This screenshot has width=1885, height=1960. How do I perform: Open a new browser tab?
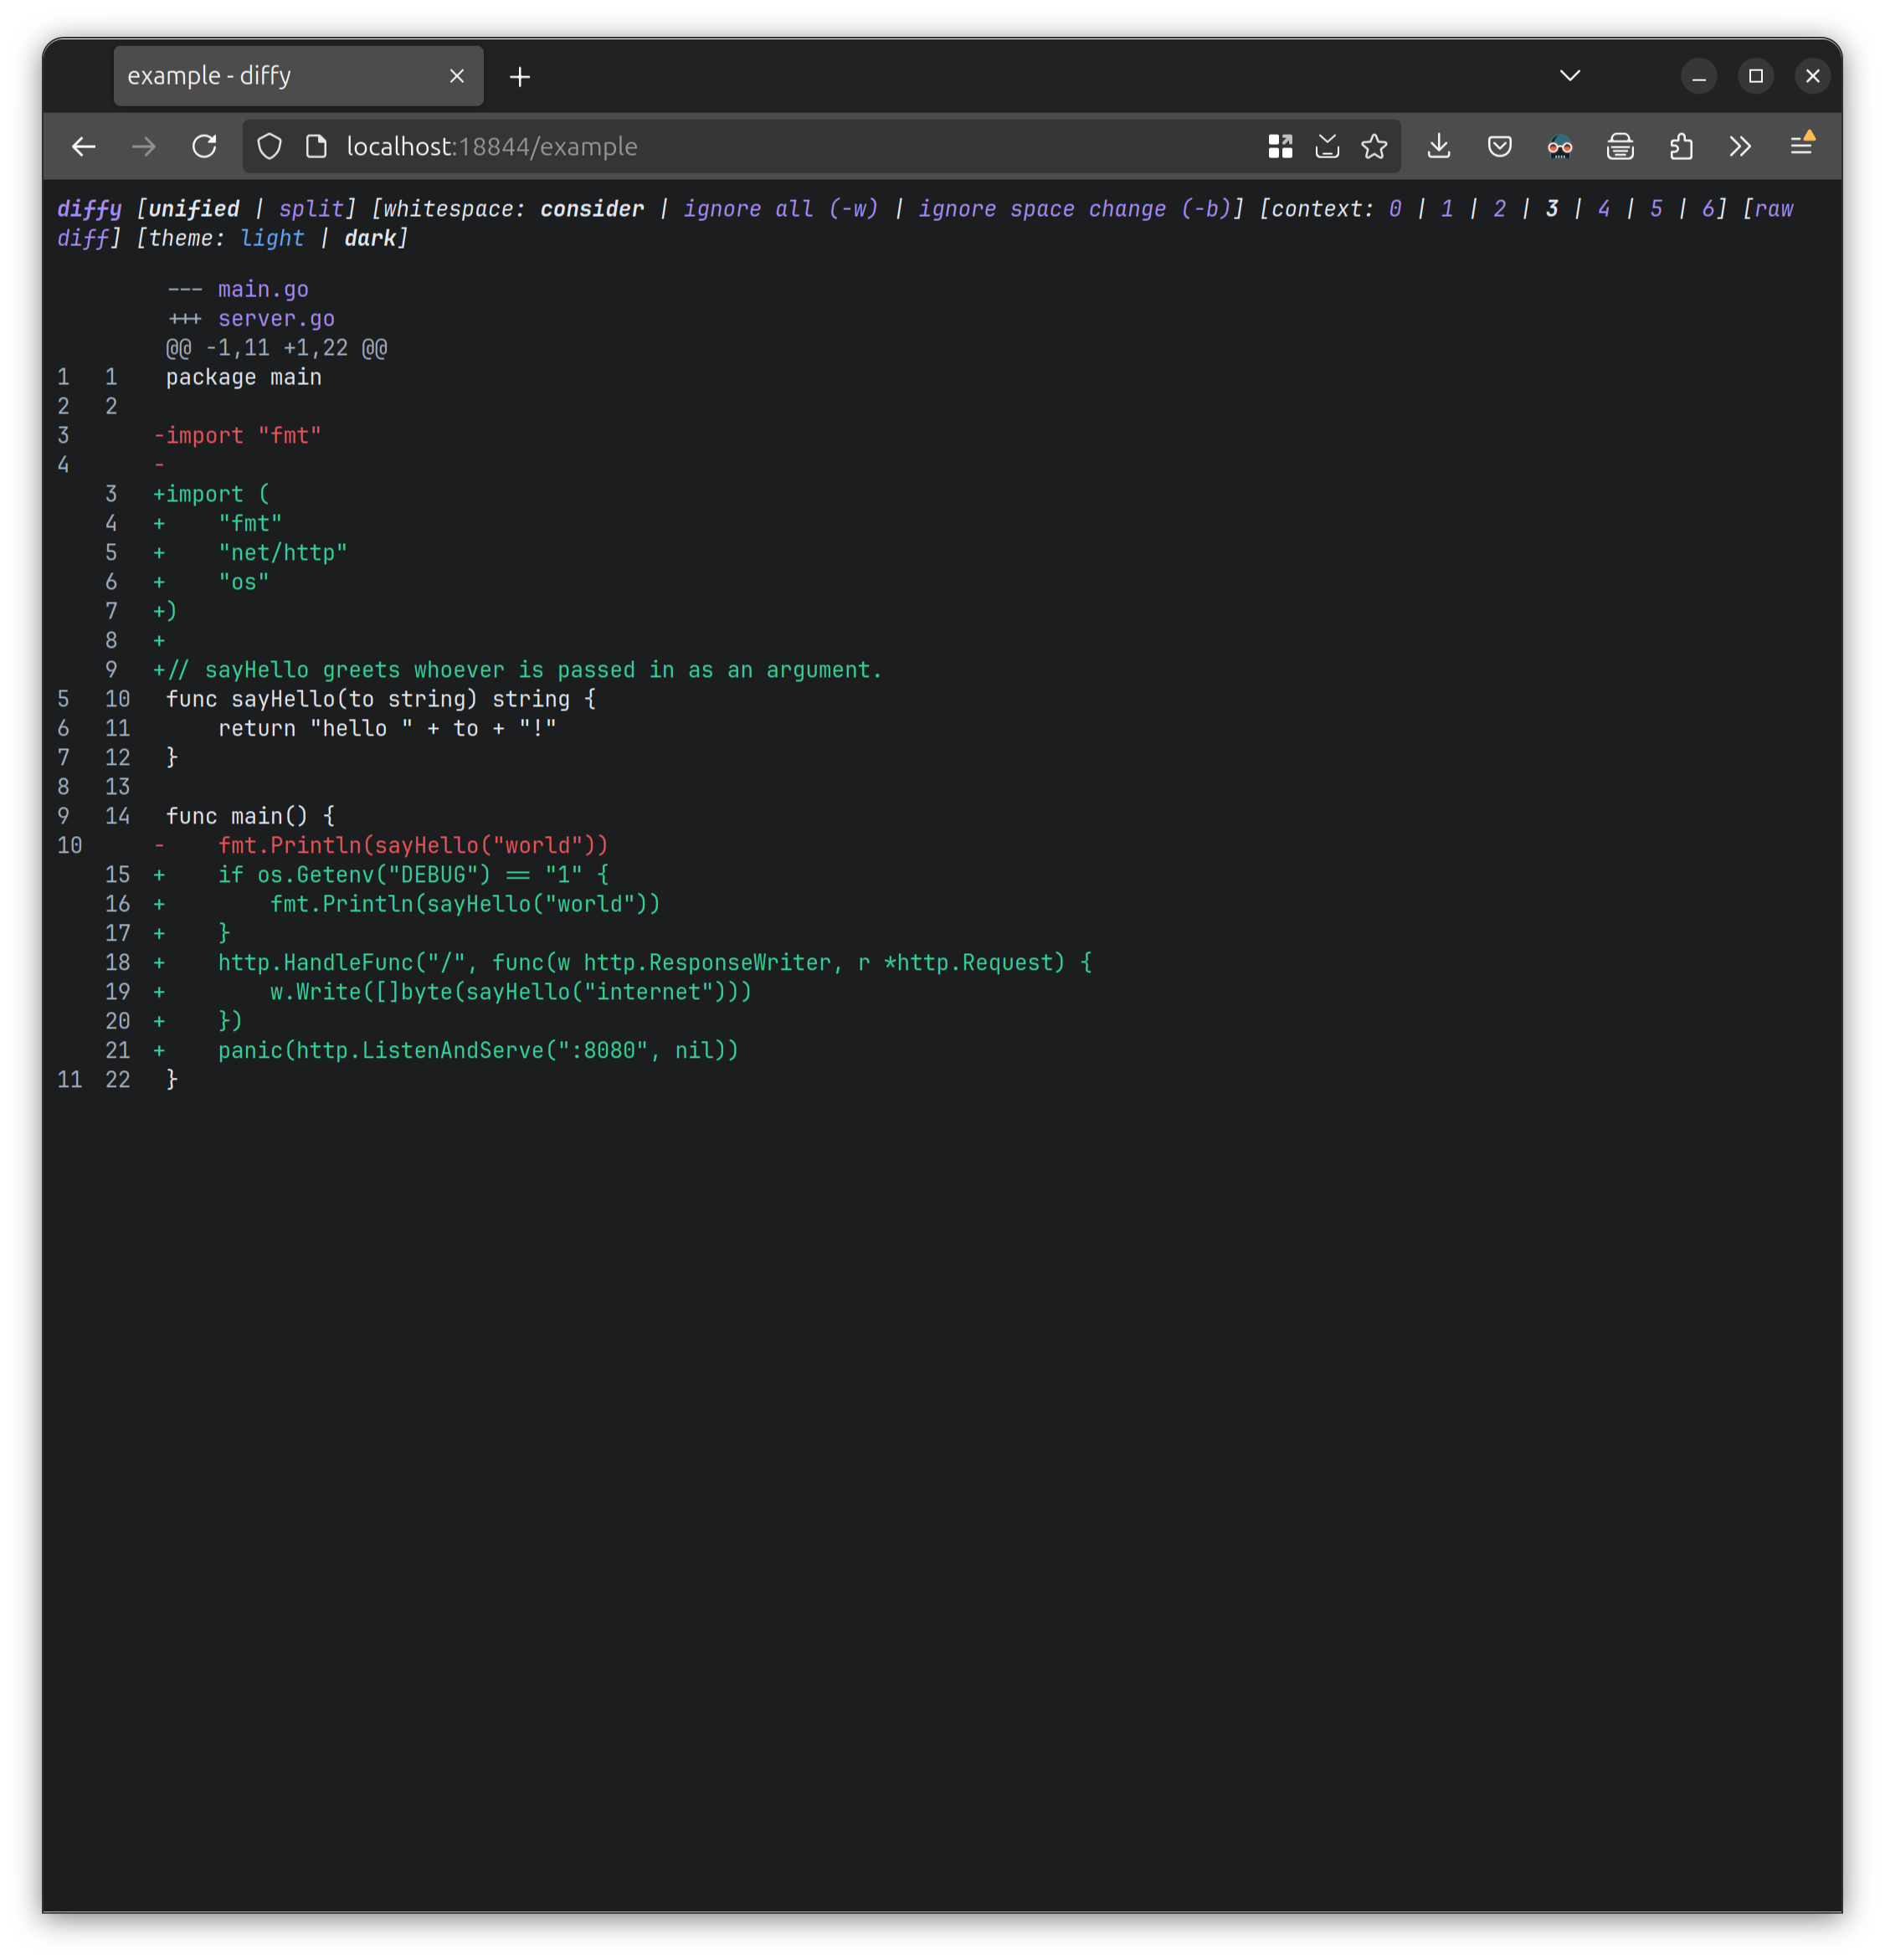[x=520, y=77]
